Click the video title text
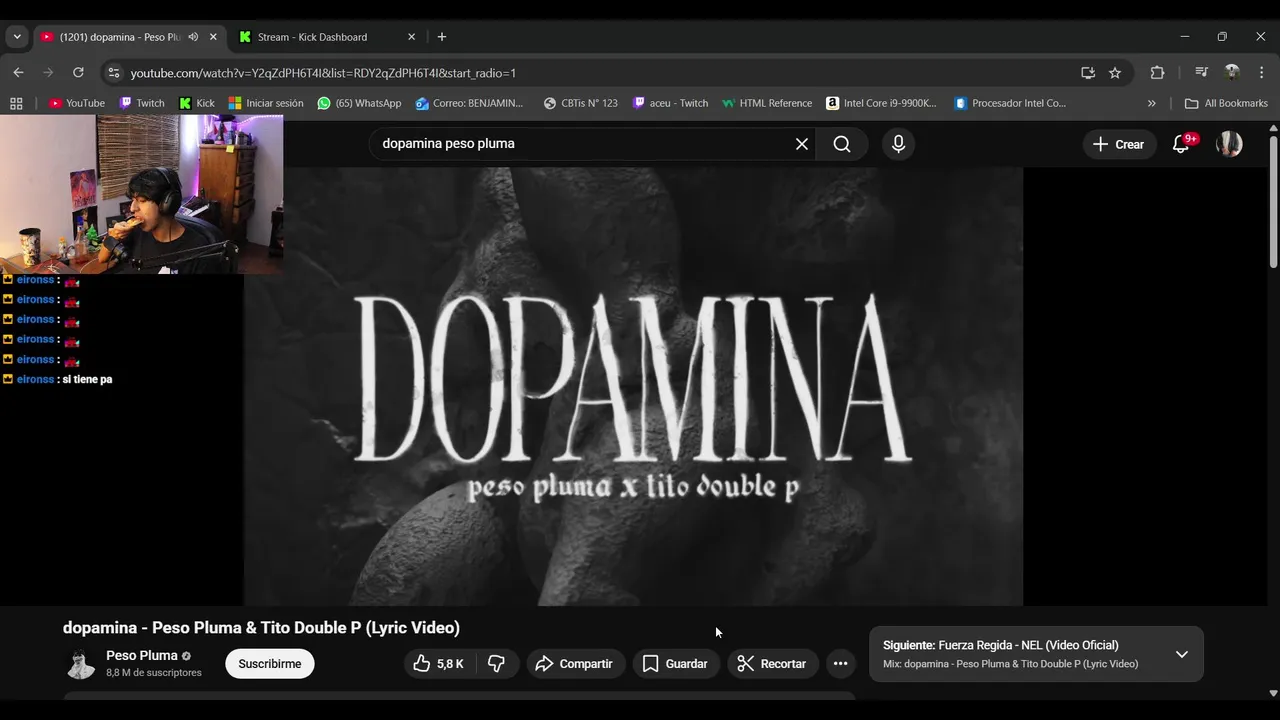Viewport: 1280px width, 720px height. pos(261,628)
